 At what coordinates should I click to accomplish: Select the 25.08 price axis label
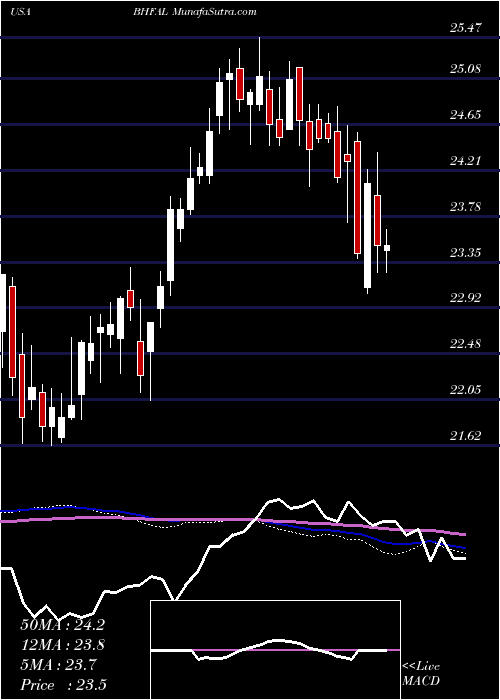[x=466, y=69]
